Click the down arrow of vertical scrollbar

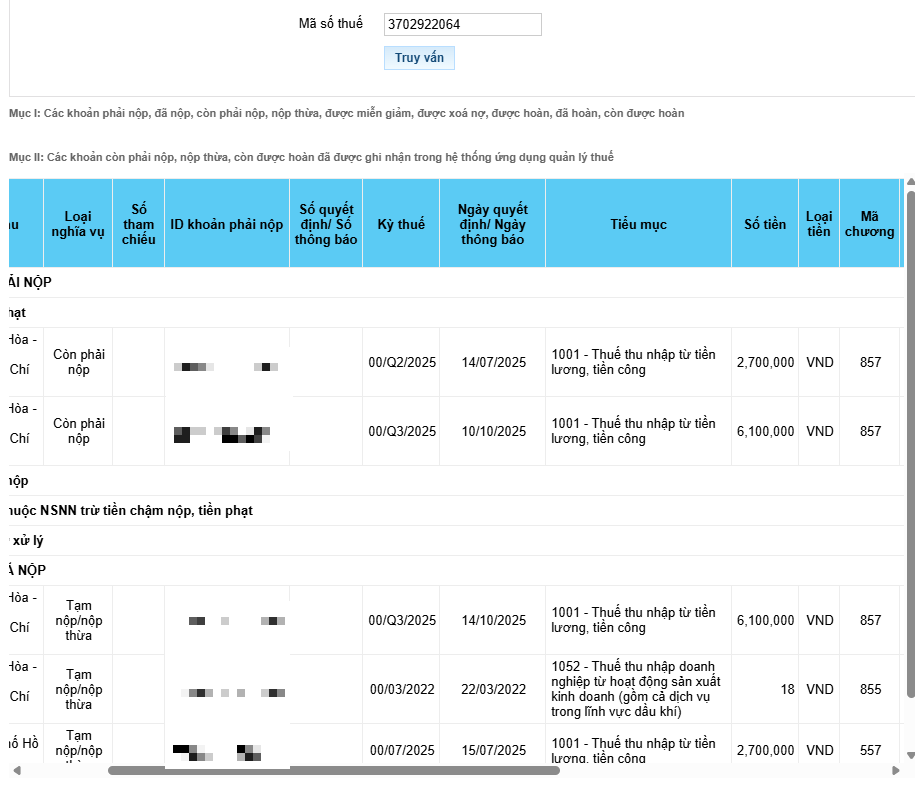(x=910, y=755)
